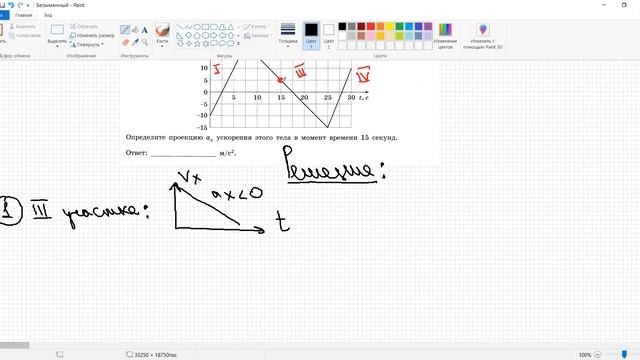The width and height of the screenshot is (640, 360).
Task: Choose the yellow palette color
Action: click(x=390, y=27)
